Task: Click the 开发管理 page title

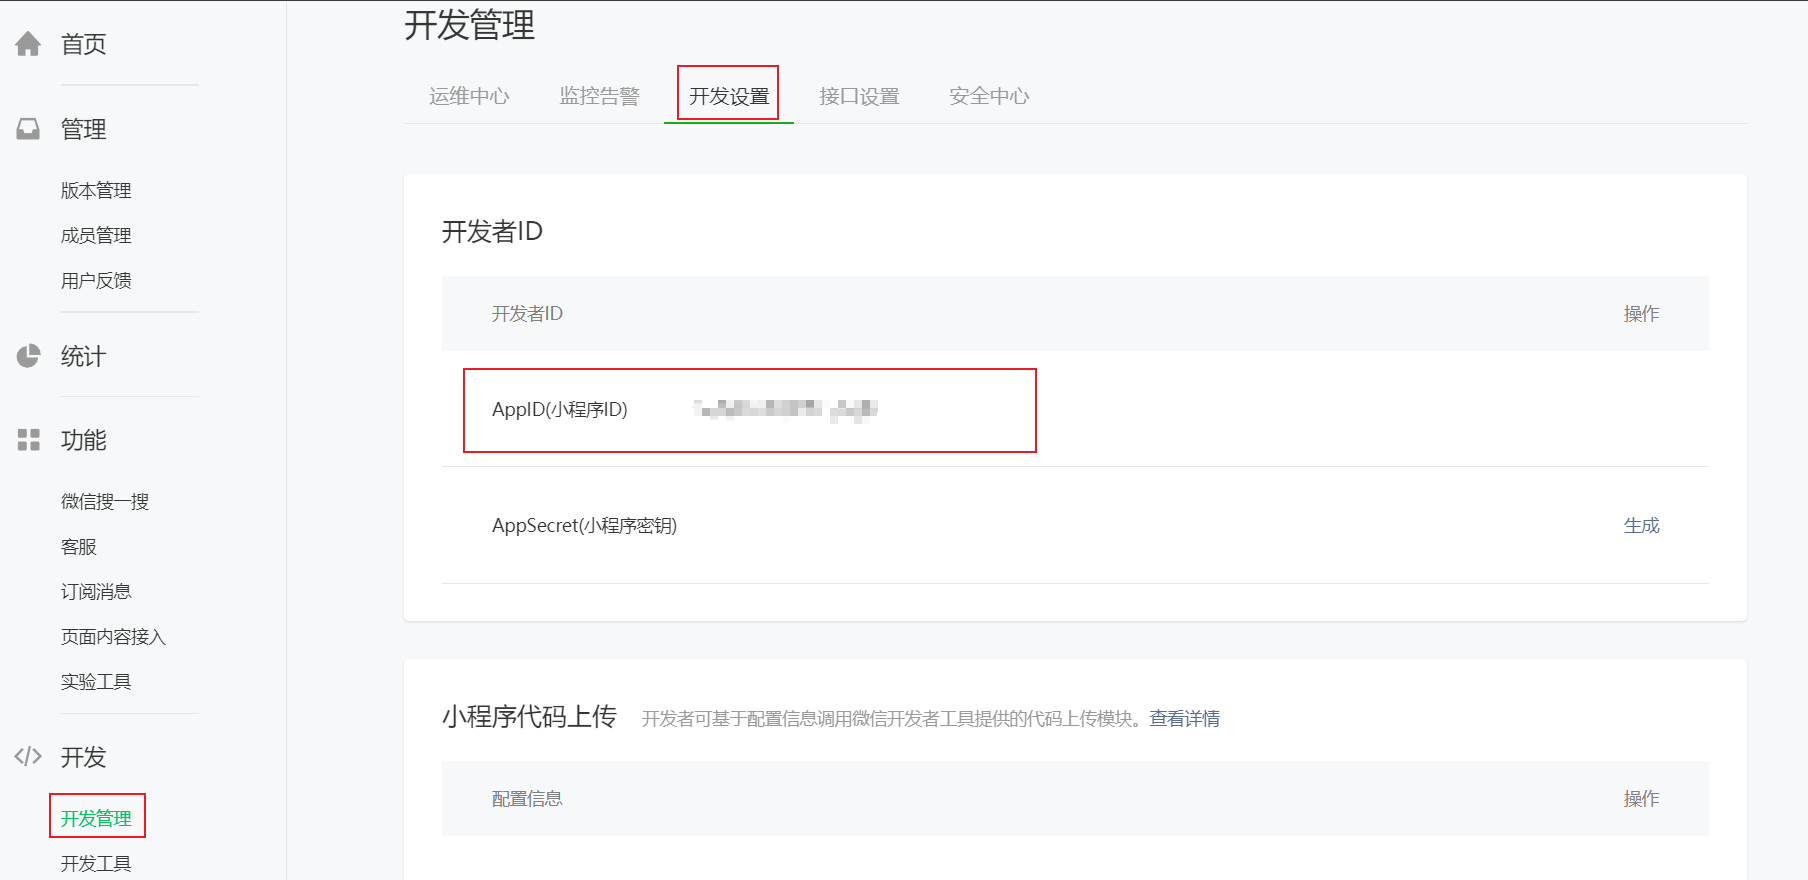Action: tap(469, 24)
